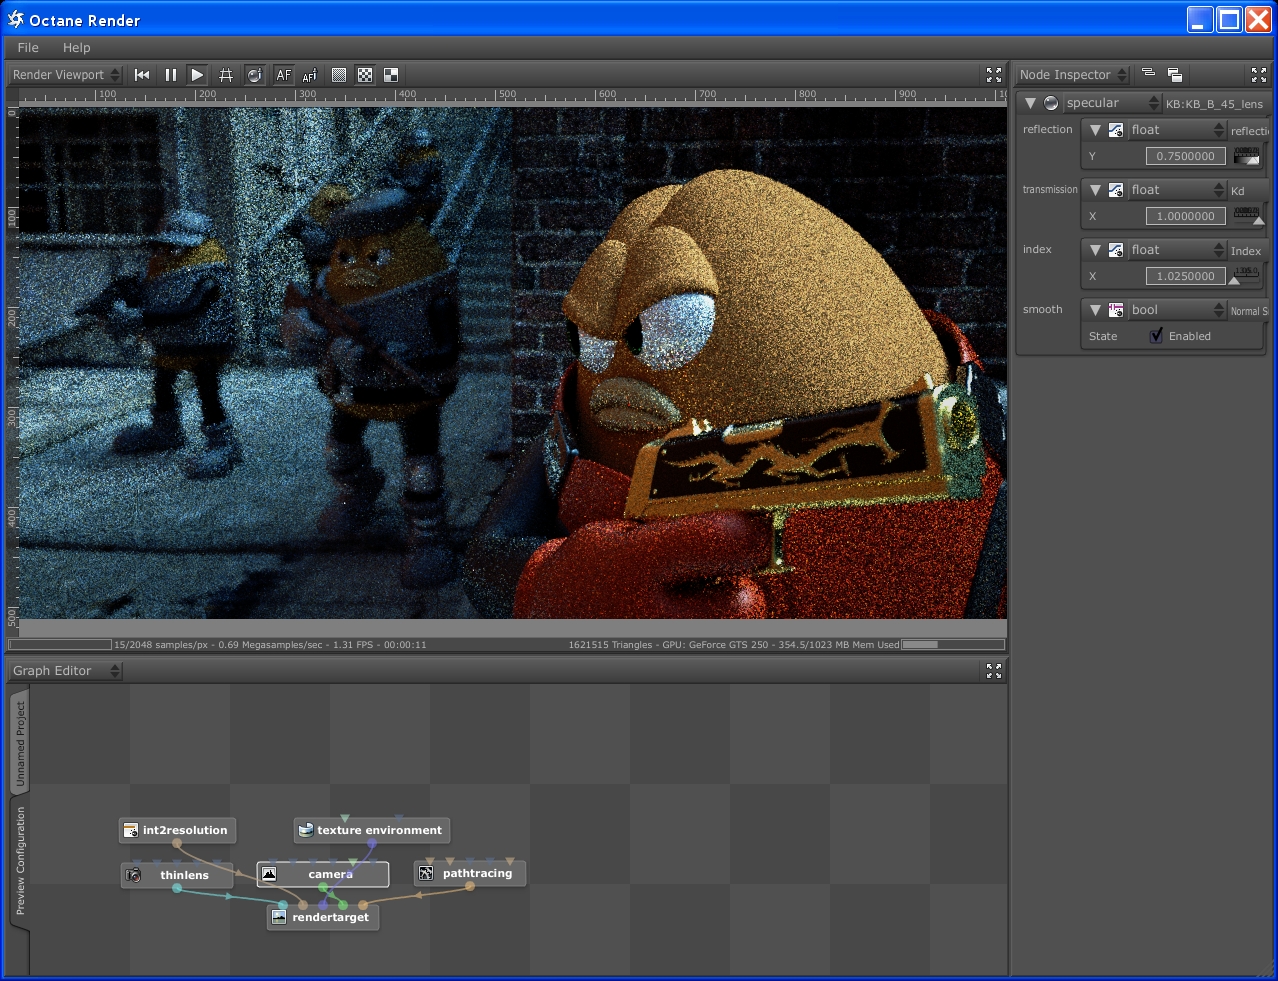Open the reflection float type dropdown
The height and width of the screenshot is (981, 1278).
coord(1177,130)
